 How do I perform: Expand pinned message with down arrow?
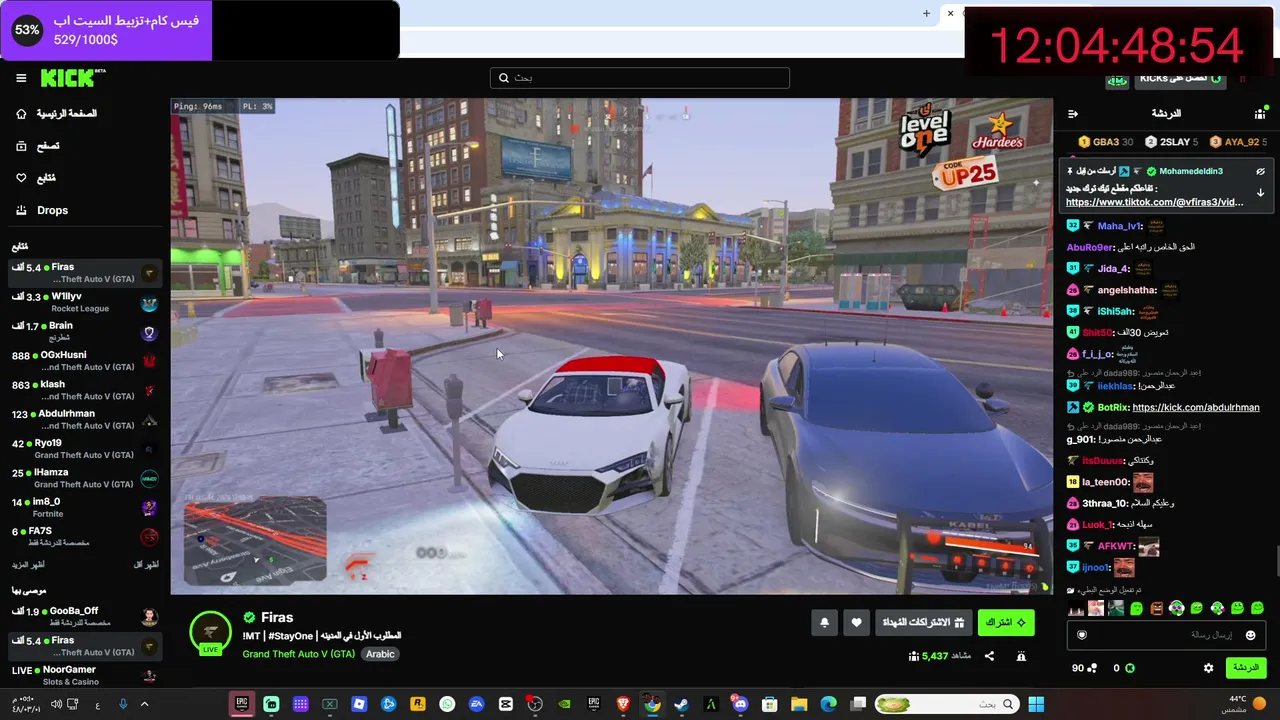click(1260, 192)
